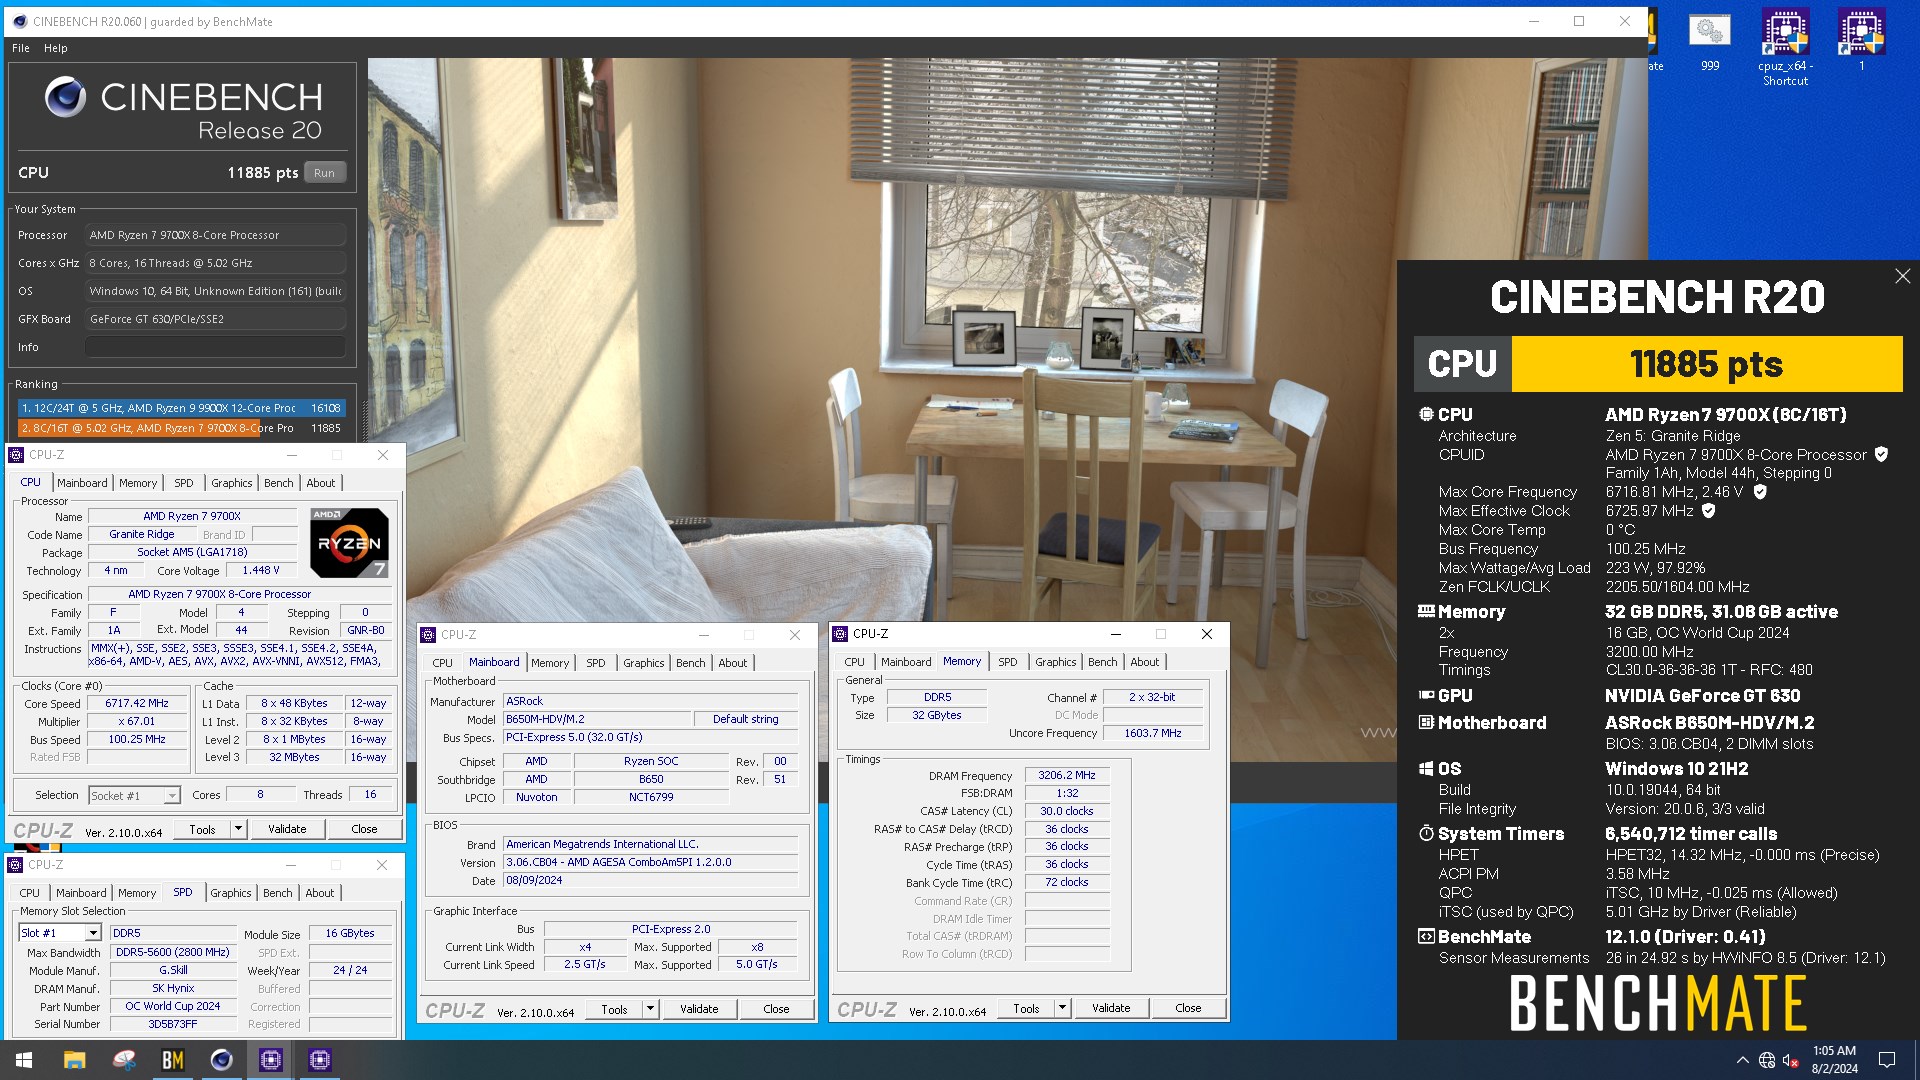
Task: Open the Windows Start menu
Action: pos(24,1060)
